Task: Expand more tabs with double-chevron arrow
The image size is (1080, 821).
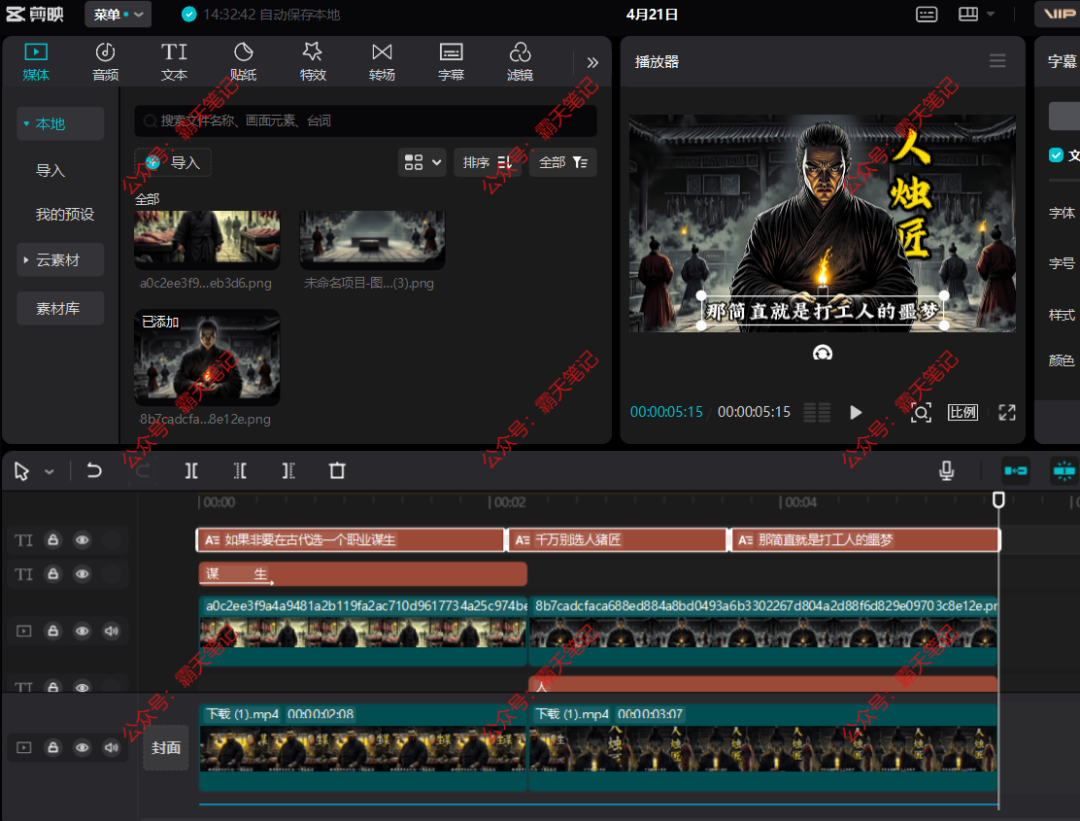Action: (x=592, y=63)
